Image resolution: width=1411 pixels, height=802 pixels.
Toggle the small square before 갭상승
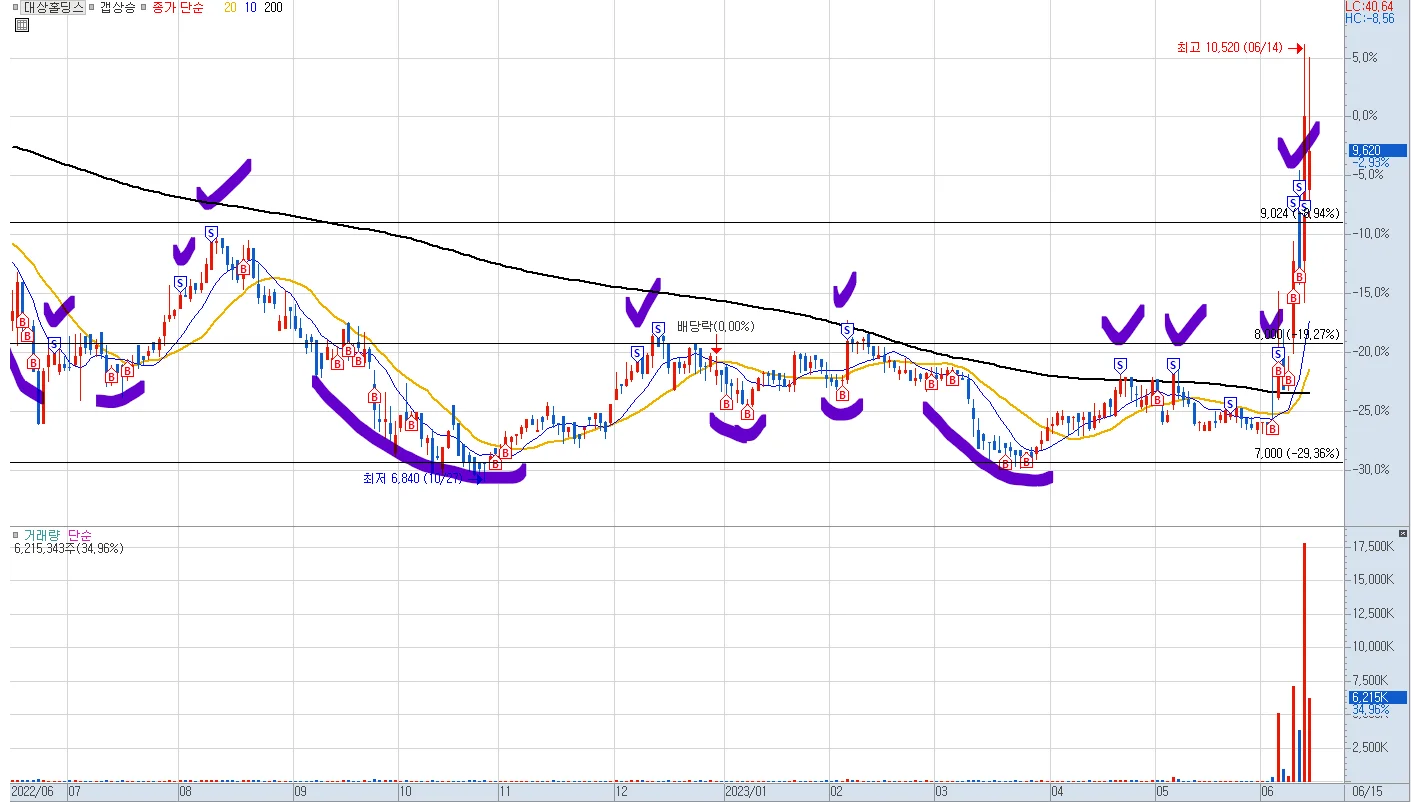[92, 7]
